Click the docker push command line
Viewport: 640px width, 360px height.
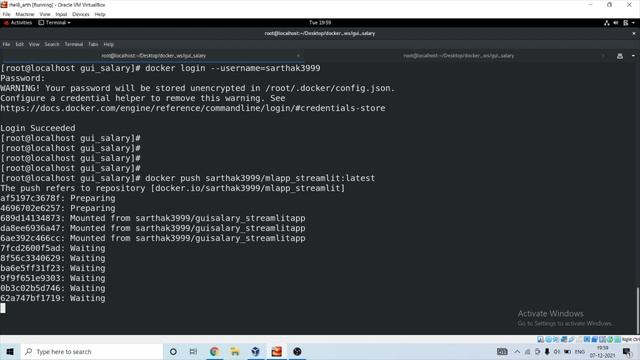188,178
